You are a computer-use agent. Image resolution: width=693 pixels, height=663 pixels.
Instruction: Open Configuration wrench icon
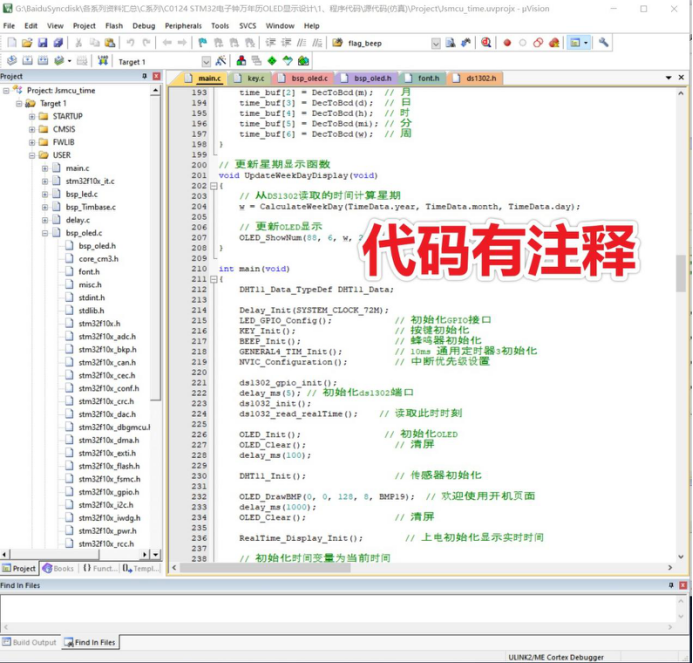pos(603,42)
